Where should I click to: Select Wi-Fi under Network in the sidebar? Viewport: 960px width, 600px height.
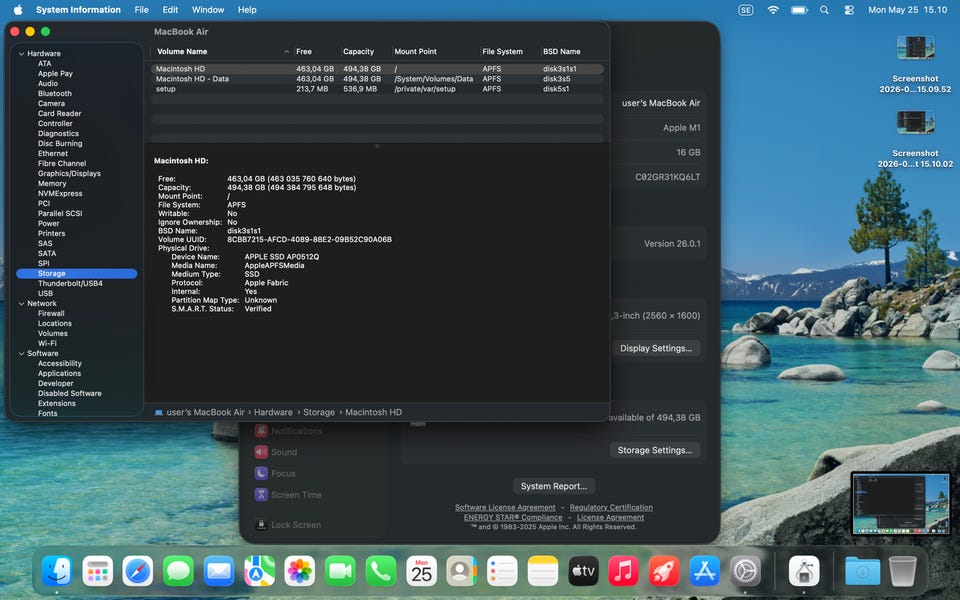coord(47,343)
